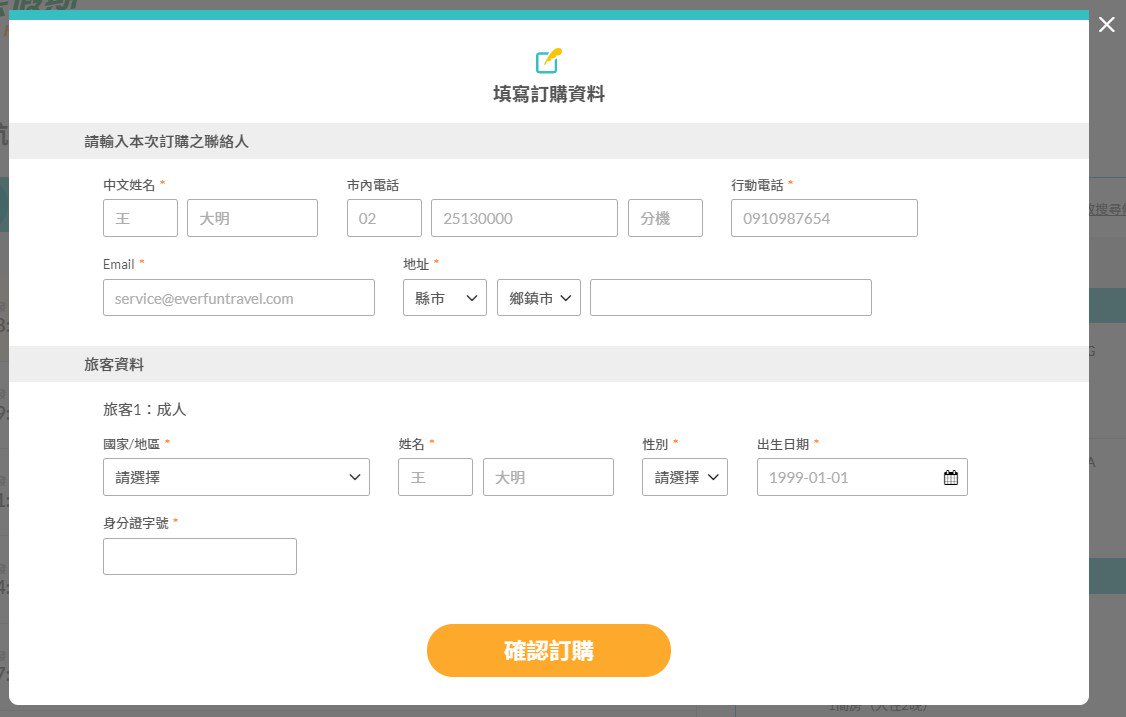Click the contact given name field
Image resolution: width=1126 pixels, height=717 pixels.
click(252, 218)
